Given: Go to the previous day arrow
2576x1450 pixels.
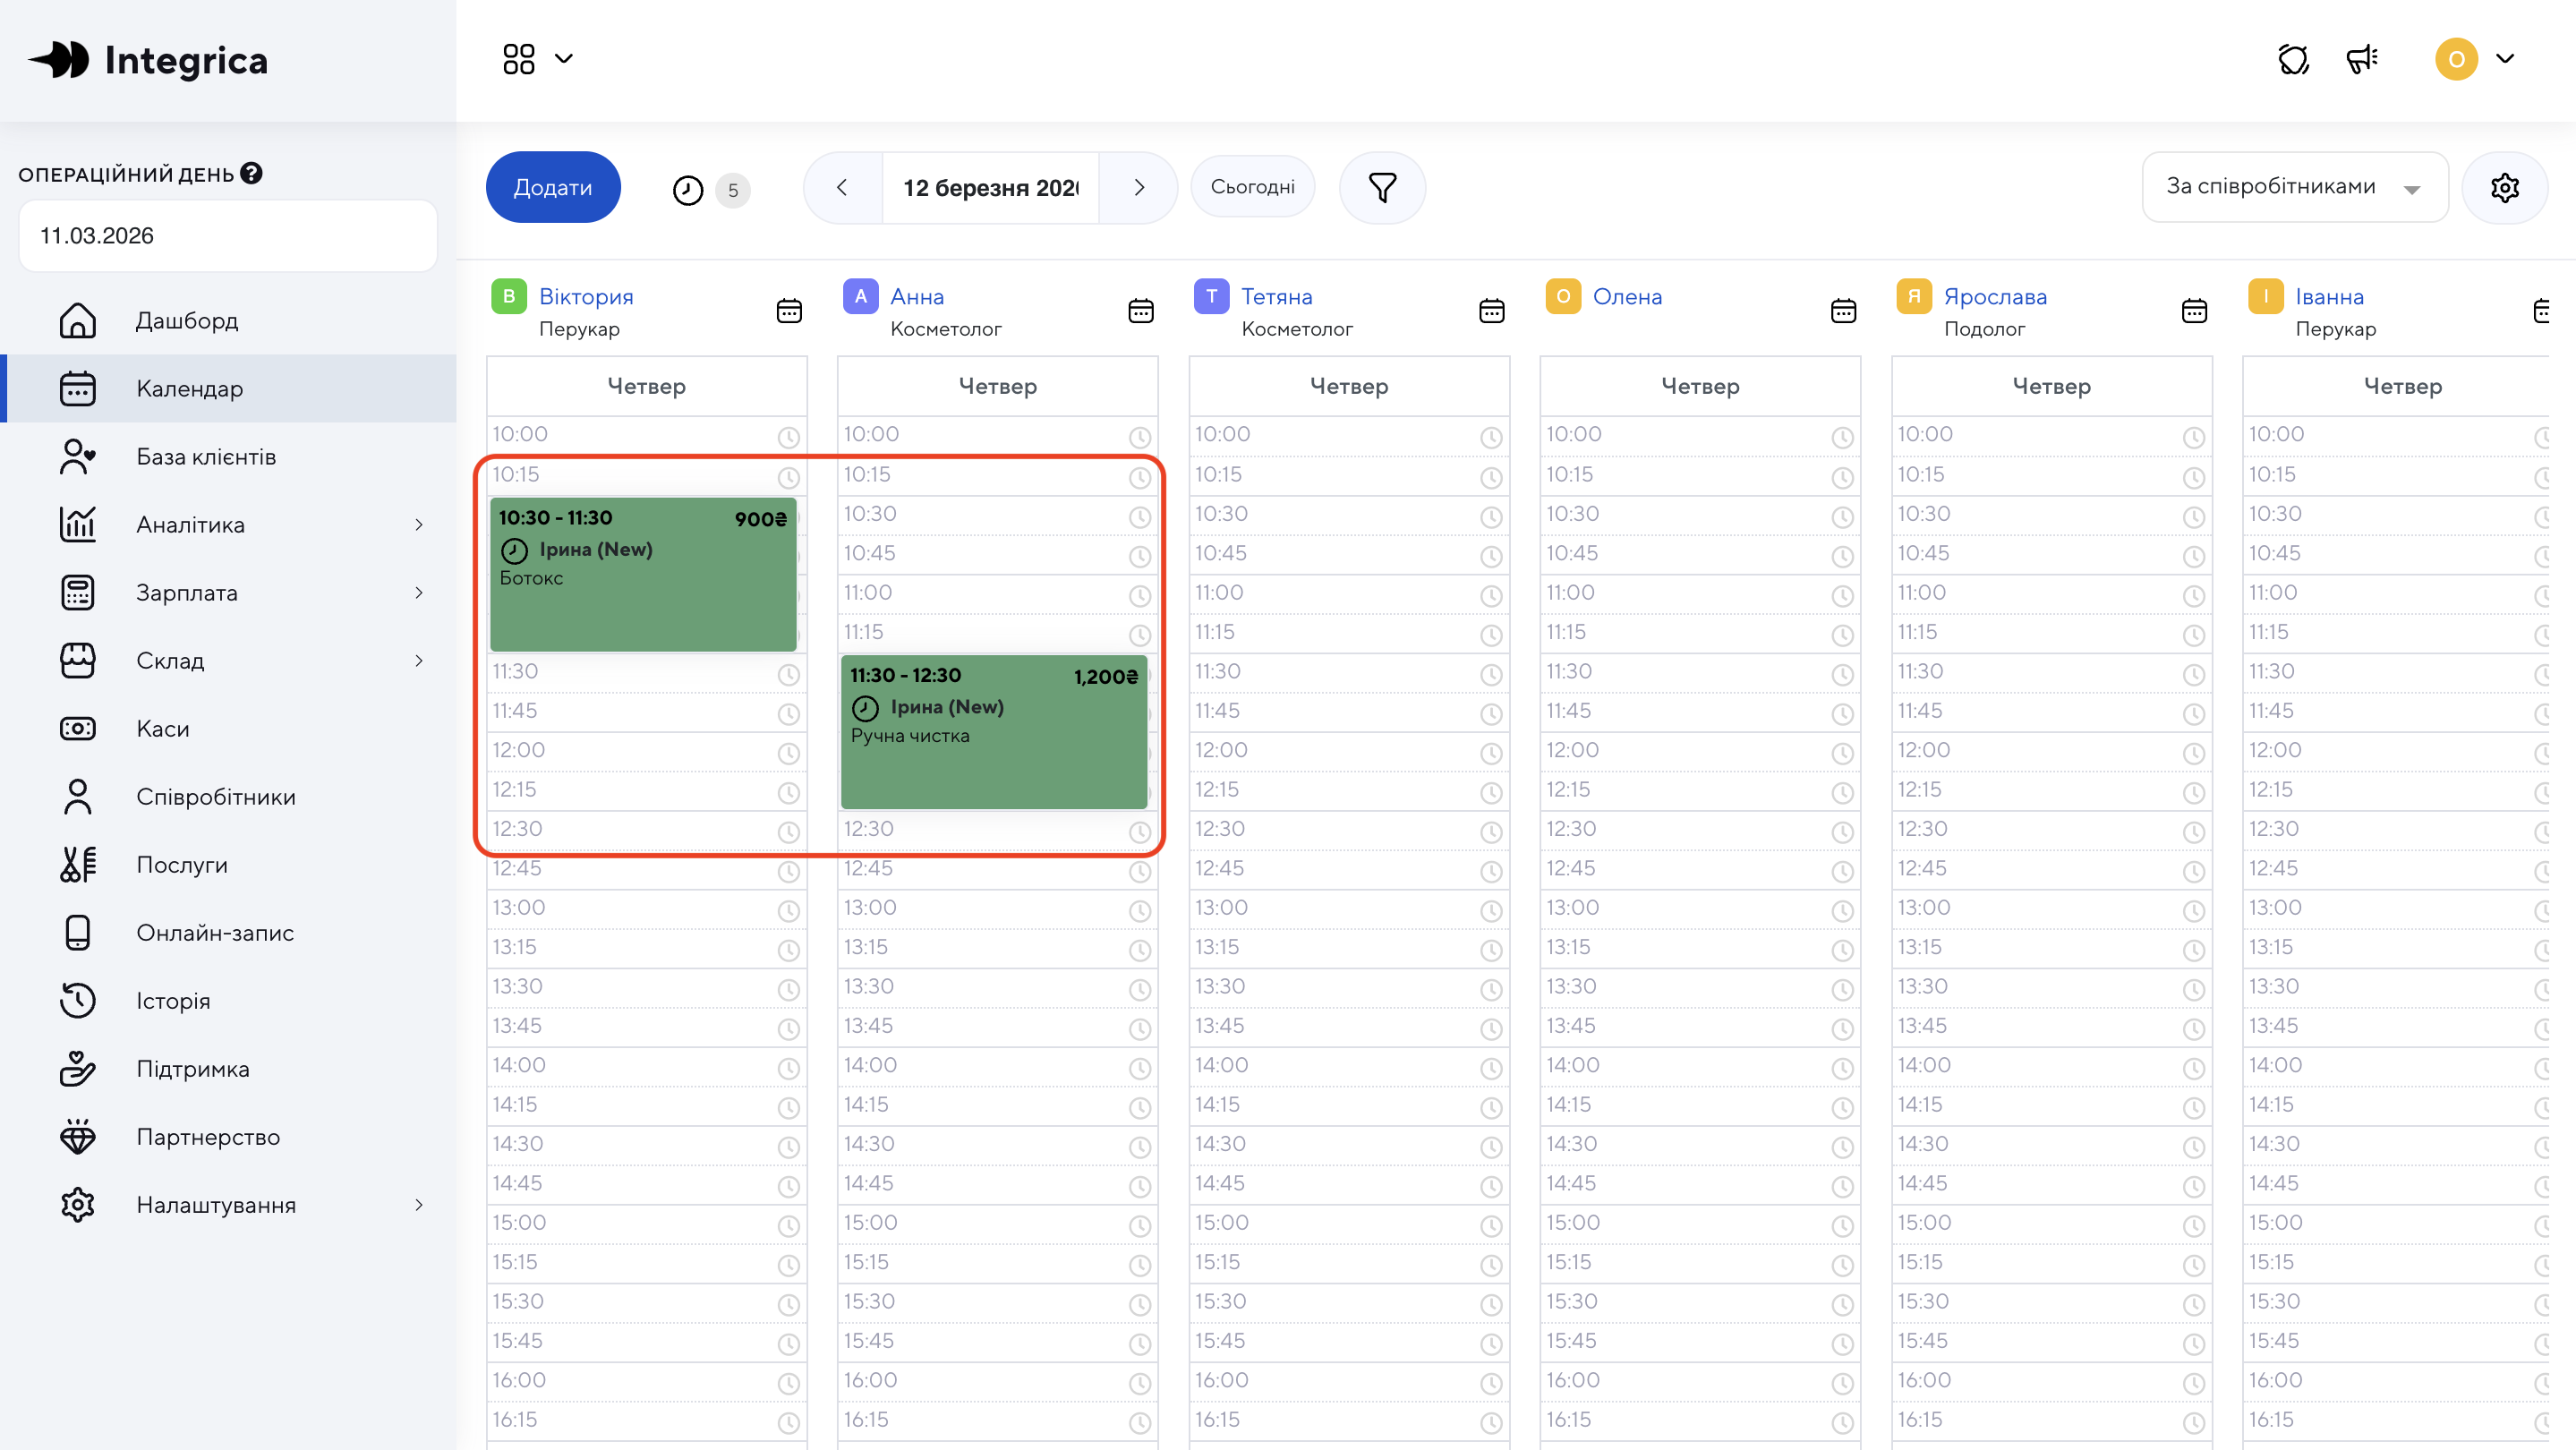Looking at the screenshot, I should pos(842,187).
